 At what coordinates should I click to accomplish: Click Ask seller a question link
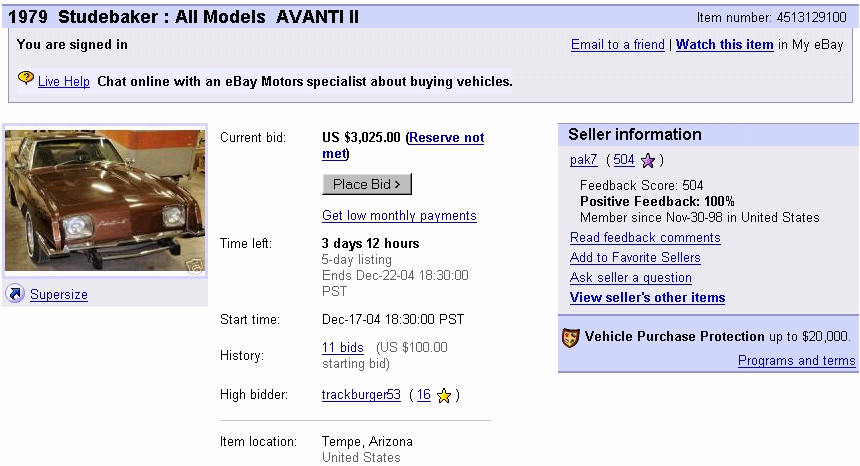(x=630, y=278)
